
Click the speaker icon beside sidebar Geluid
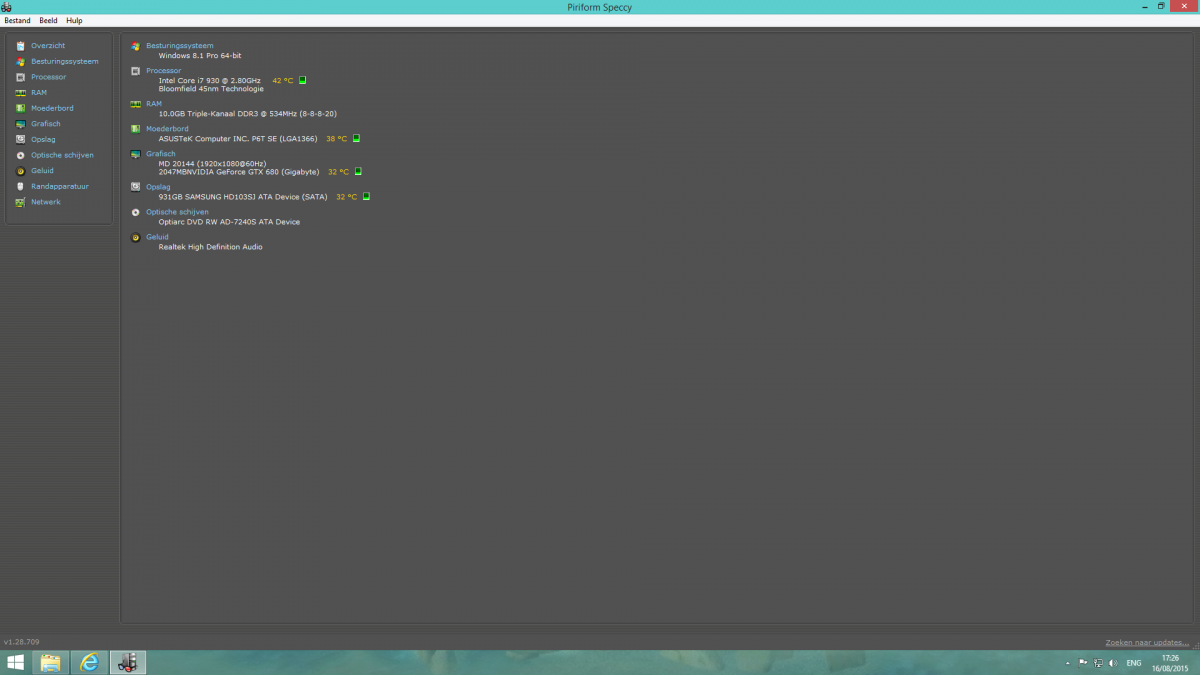[x=20, y=171]
